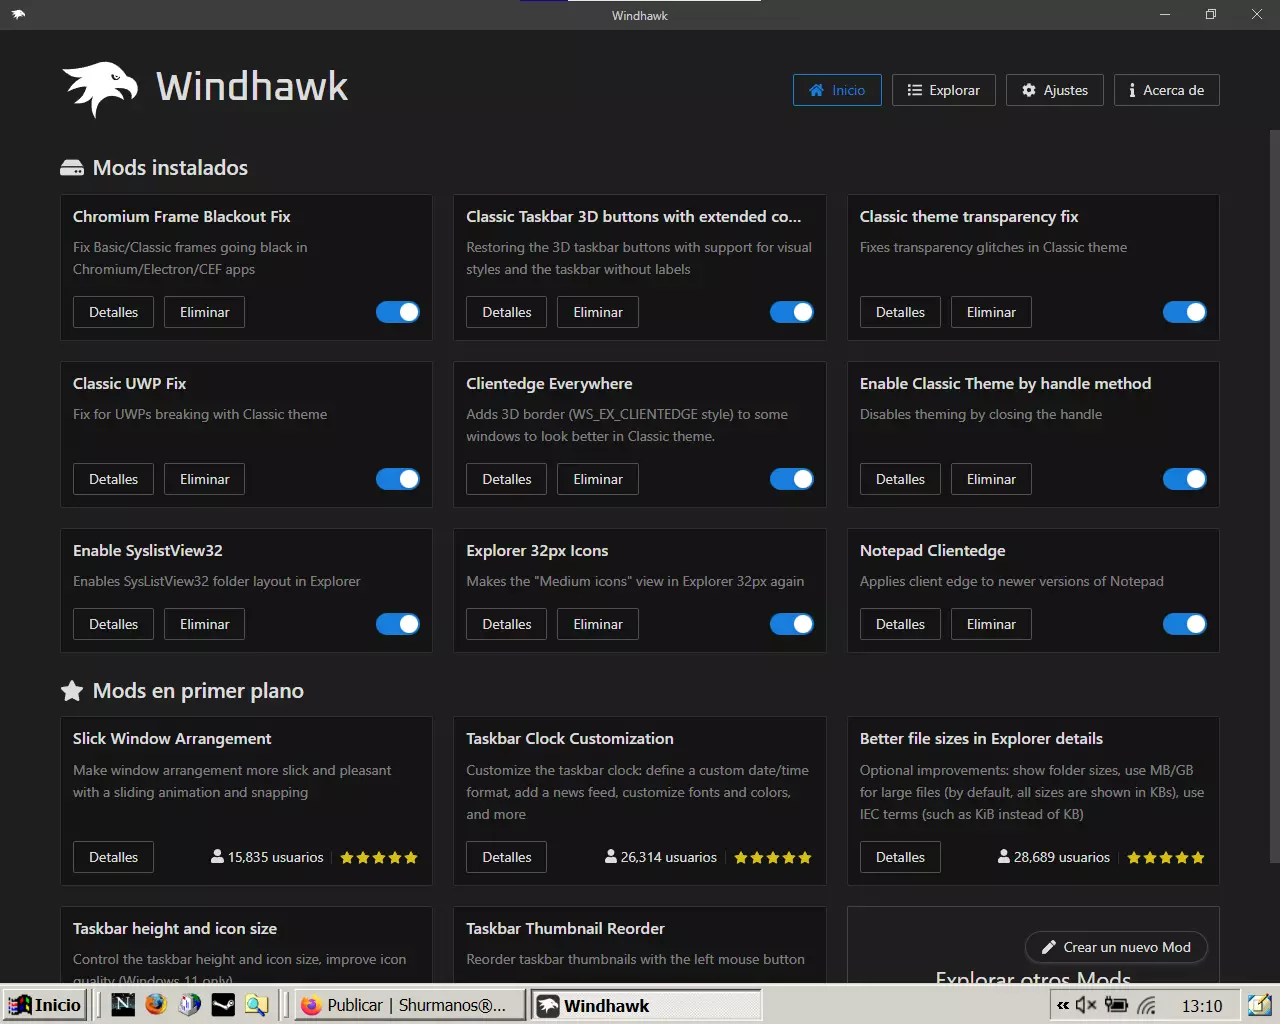Click the battery tray icon
The image size is (1280, 1024).
[x=1117, y=1005]
